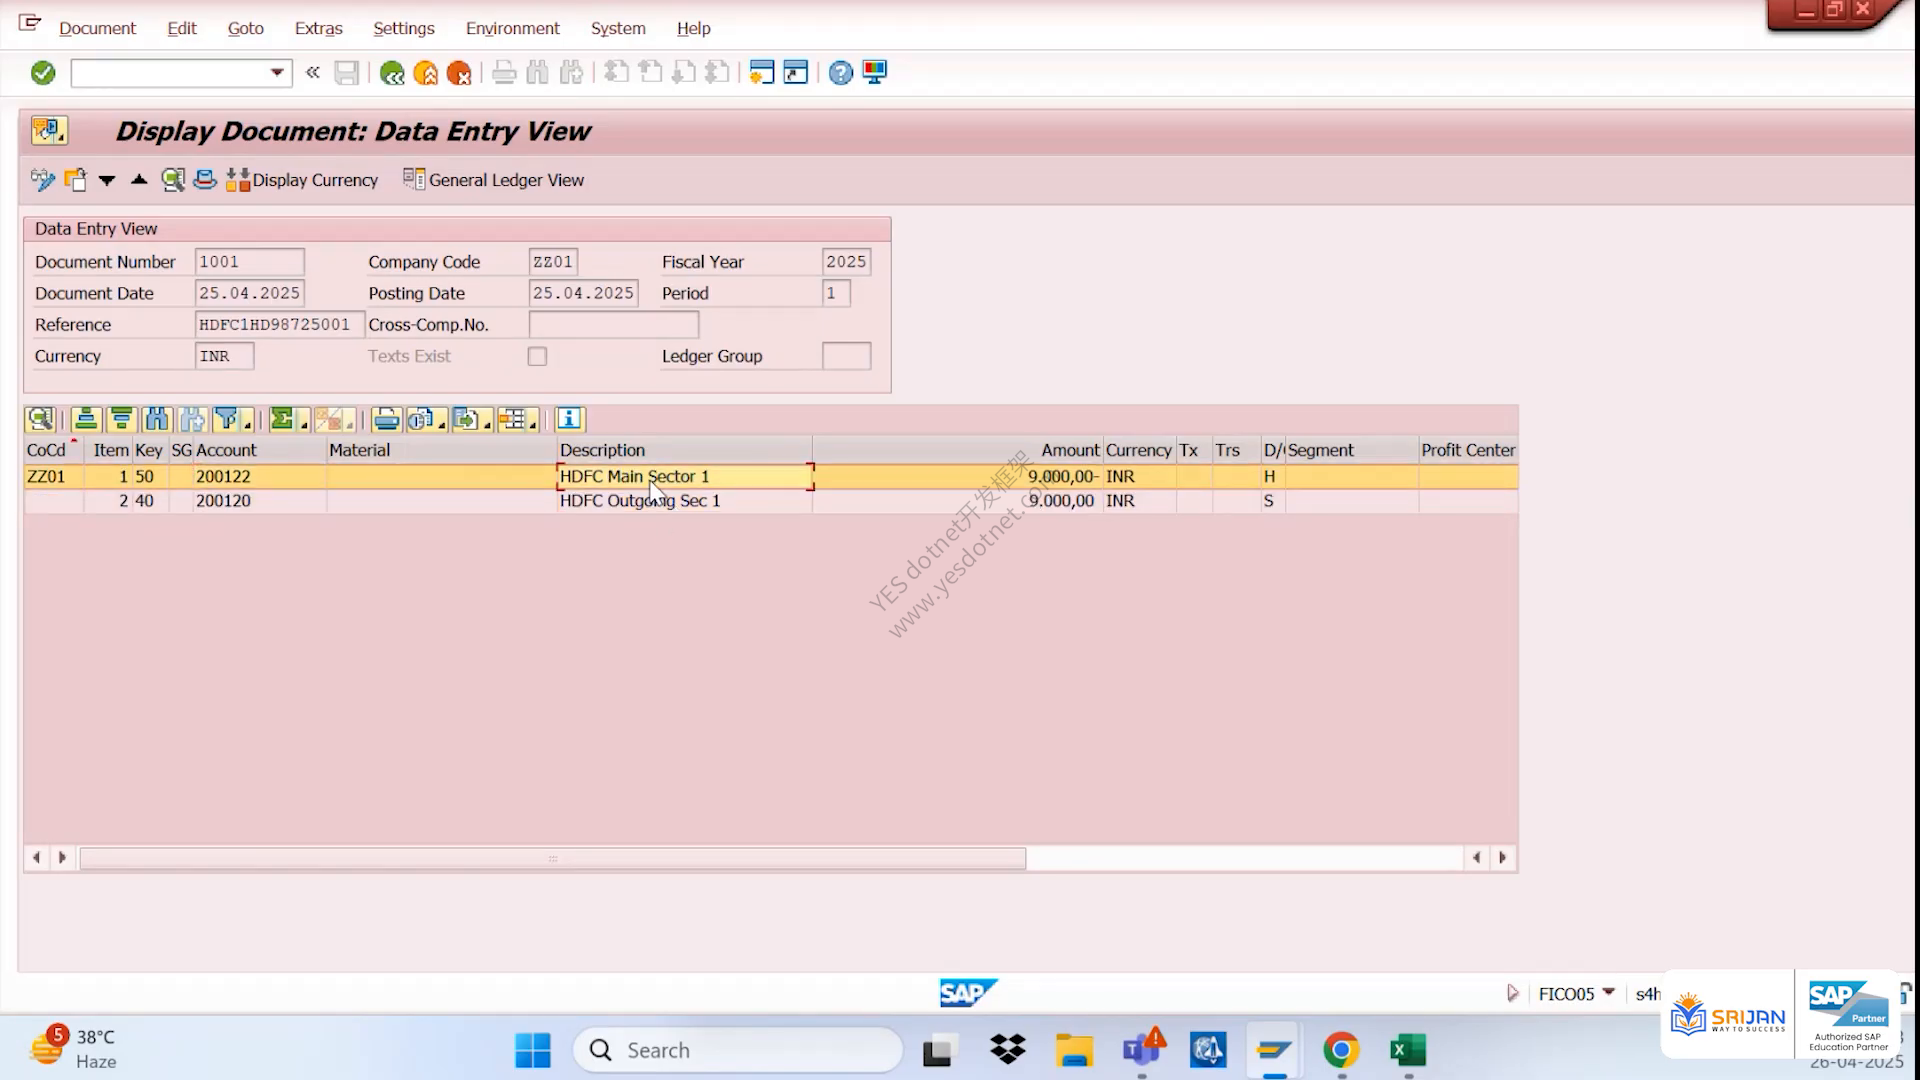Click the green Back arrow icon
This screenshot has height=1080, width=1920.
[x=392, y=73]
